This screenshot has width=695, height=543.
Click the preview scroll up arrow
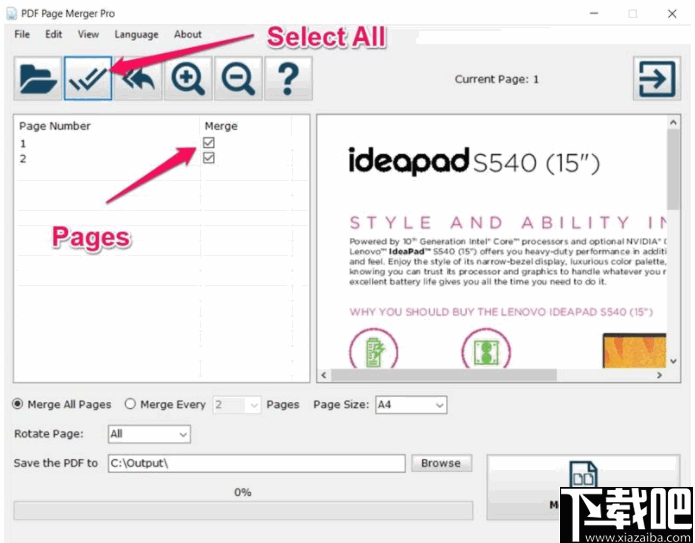pyautogui.click(x=673, y=122)
